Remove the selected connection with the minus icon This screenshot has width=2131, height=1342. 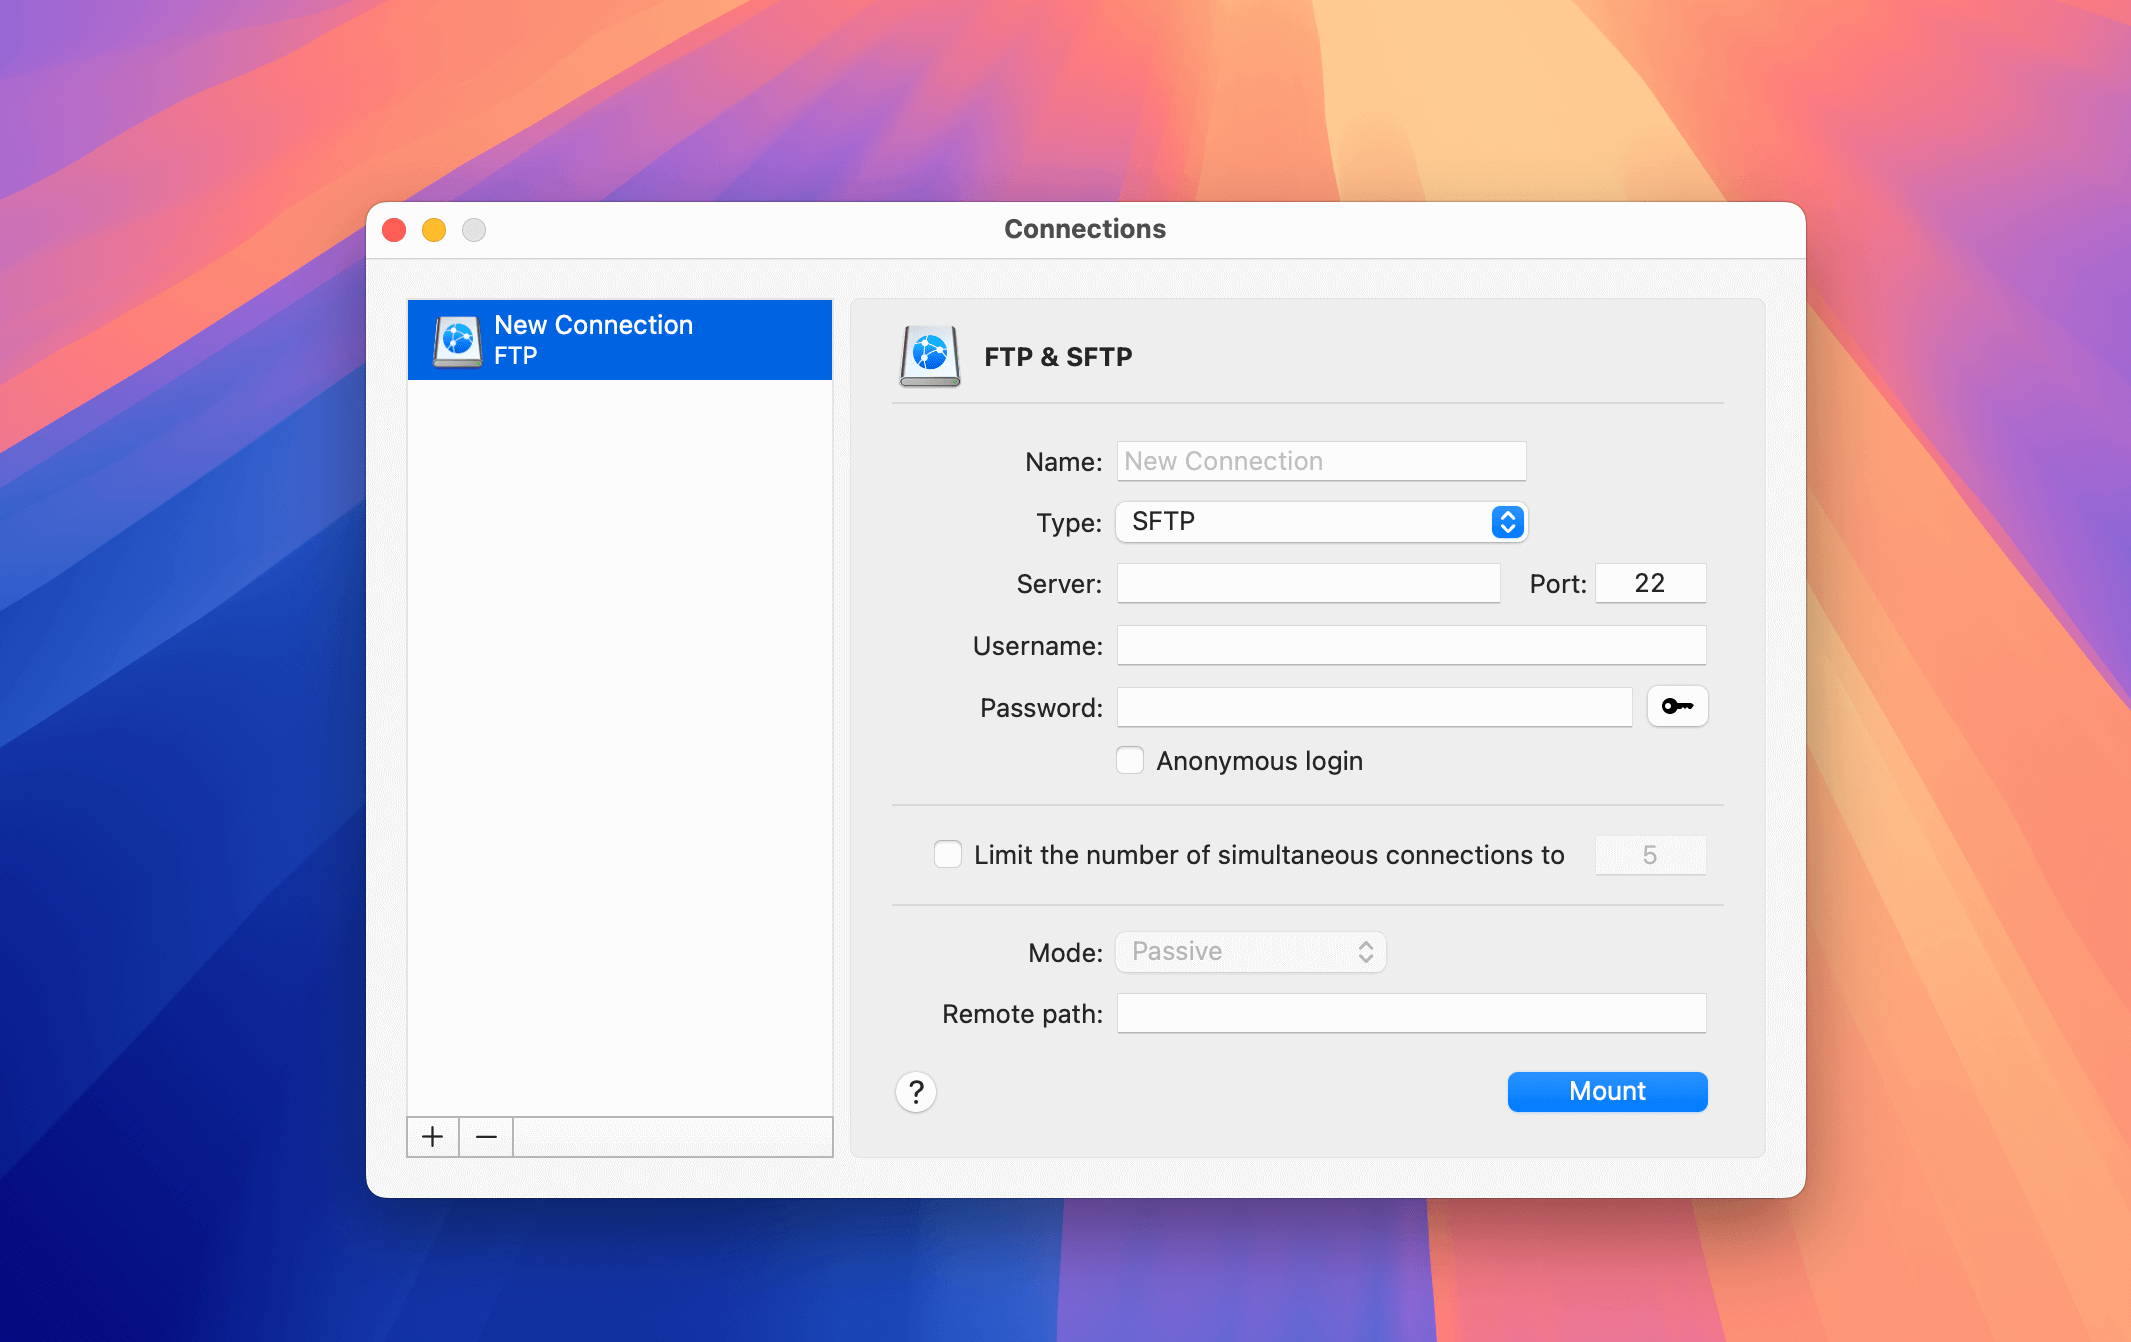[x=486, y=1136]
